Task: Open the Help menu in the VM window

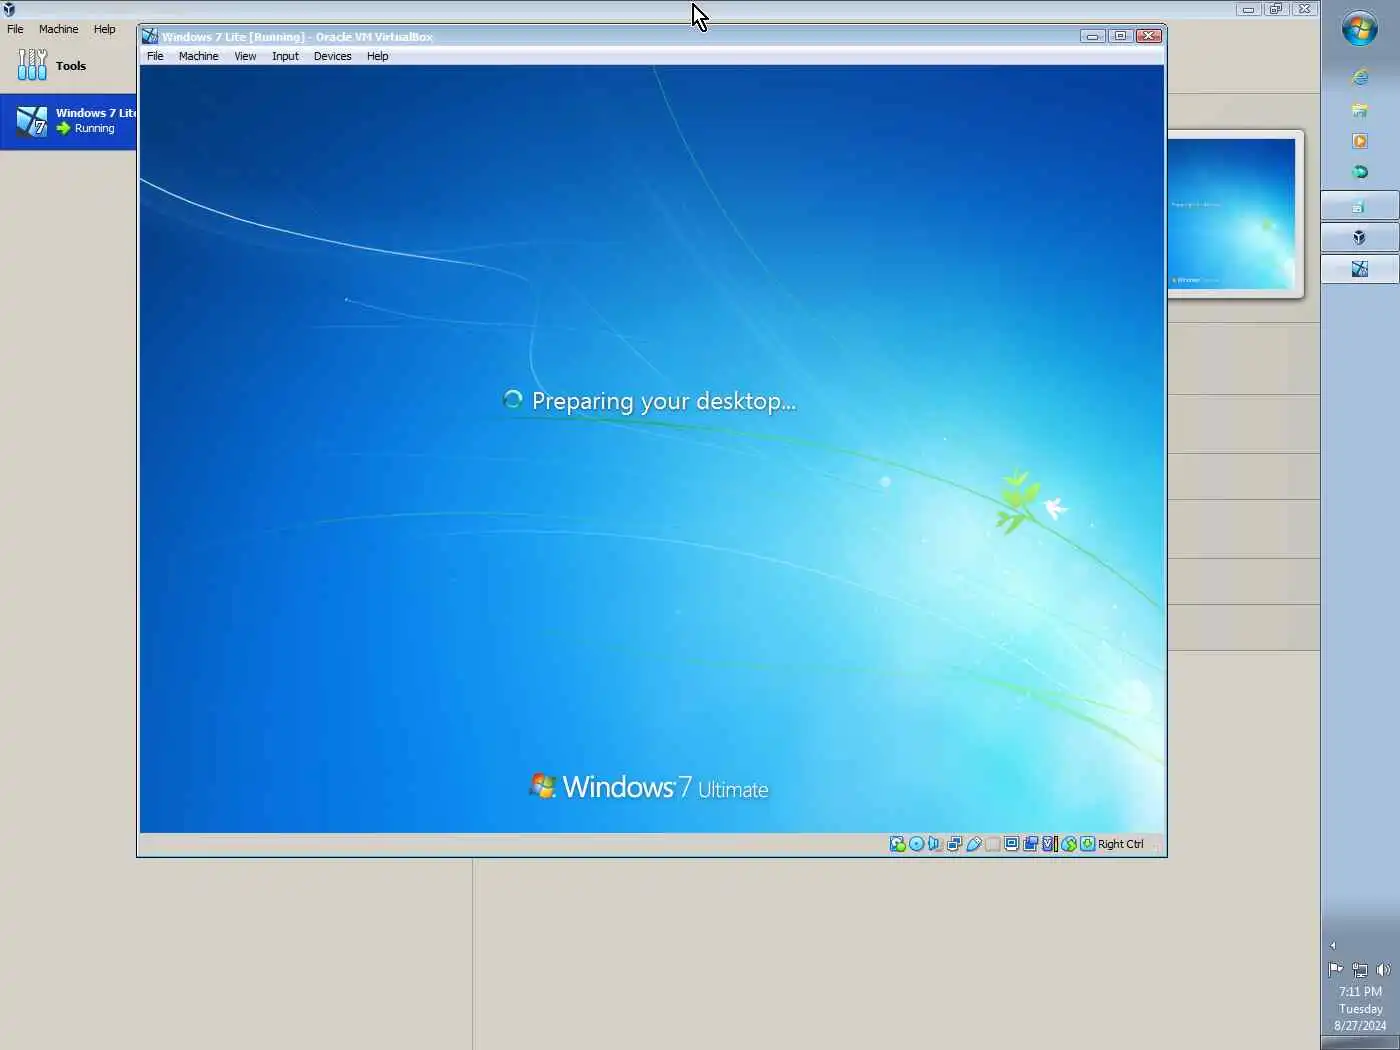Action: click(377, 56)
